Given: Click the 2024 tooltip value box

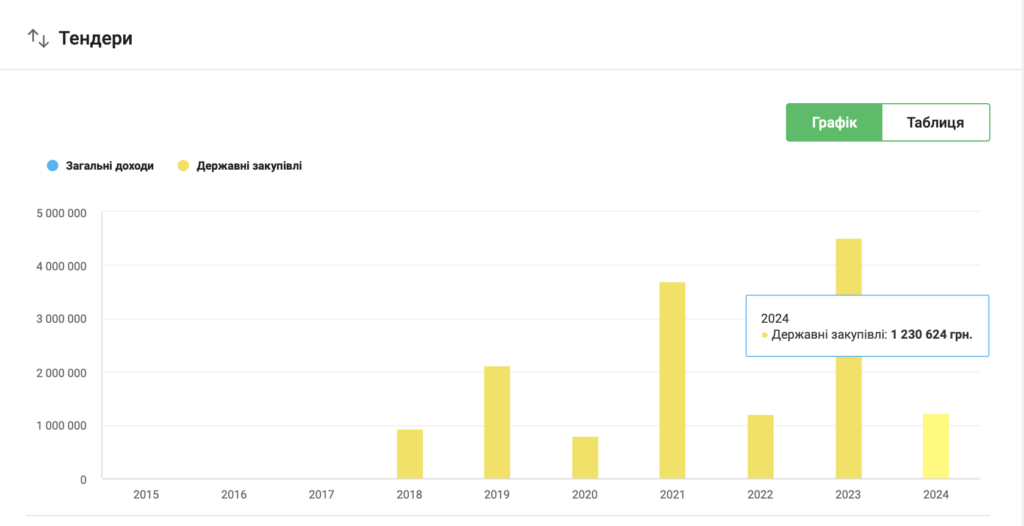Looking at the screenshot, I should tap(867, 326).
